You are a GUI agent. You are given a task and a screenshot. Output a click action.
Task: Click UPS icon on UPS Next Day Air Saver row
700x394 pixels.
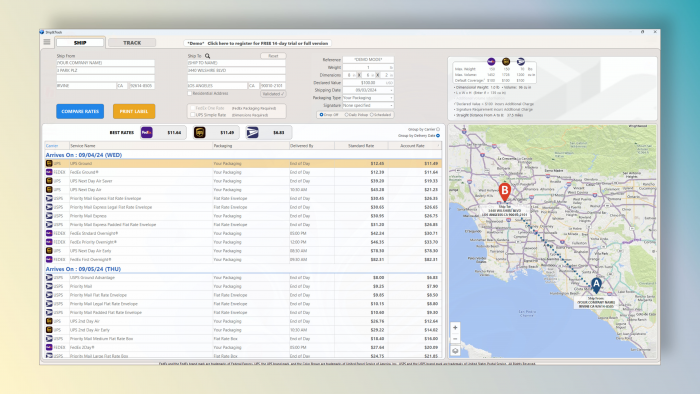[x=49, y=181]
